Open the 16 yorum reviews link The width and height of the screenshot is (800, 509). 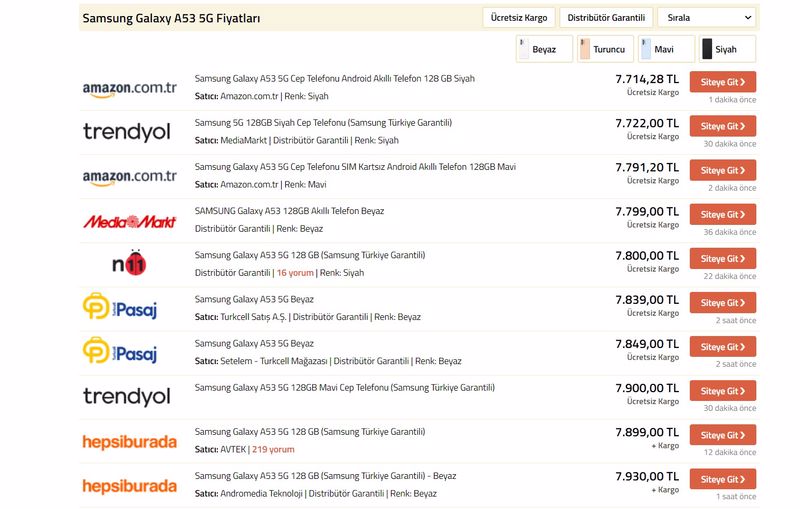295,273
